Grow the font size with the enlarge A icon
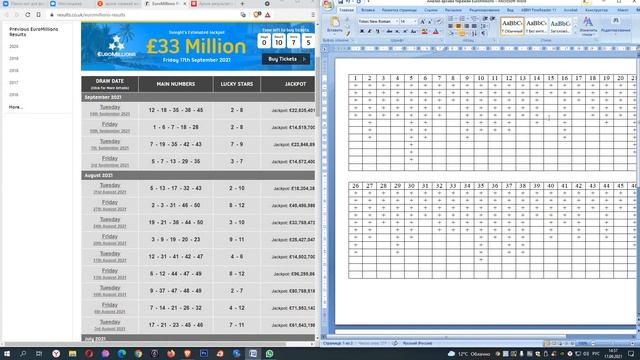The height and width of the screenshot is (360, 640). pos(422,21)
